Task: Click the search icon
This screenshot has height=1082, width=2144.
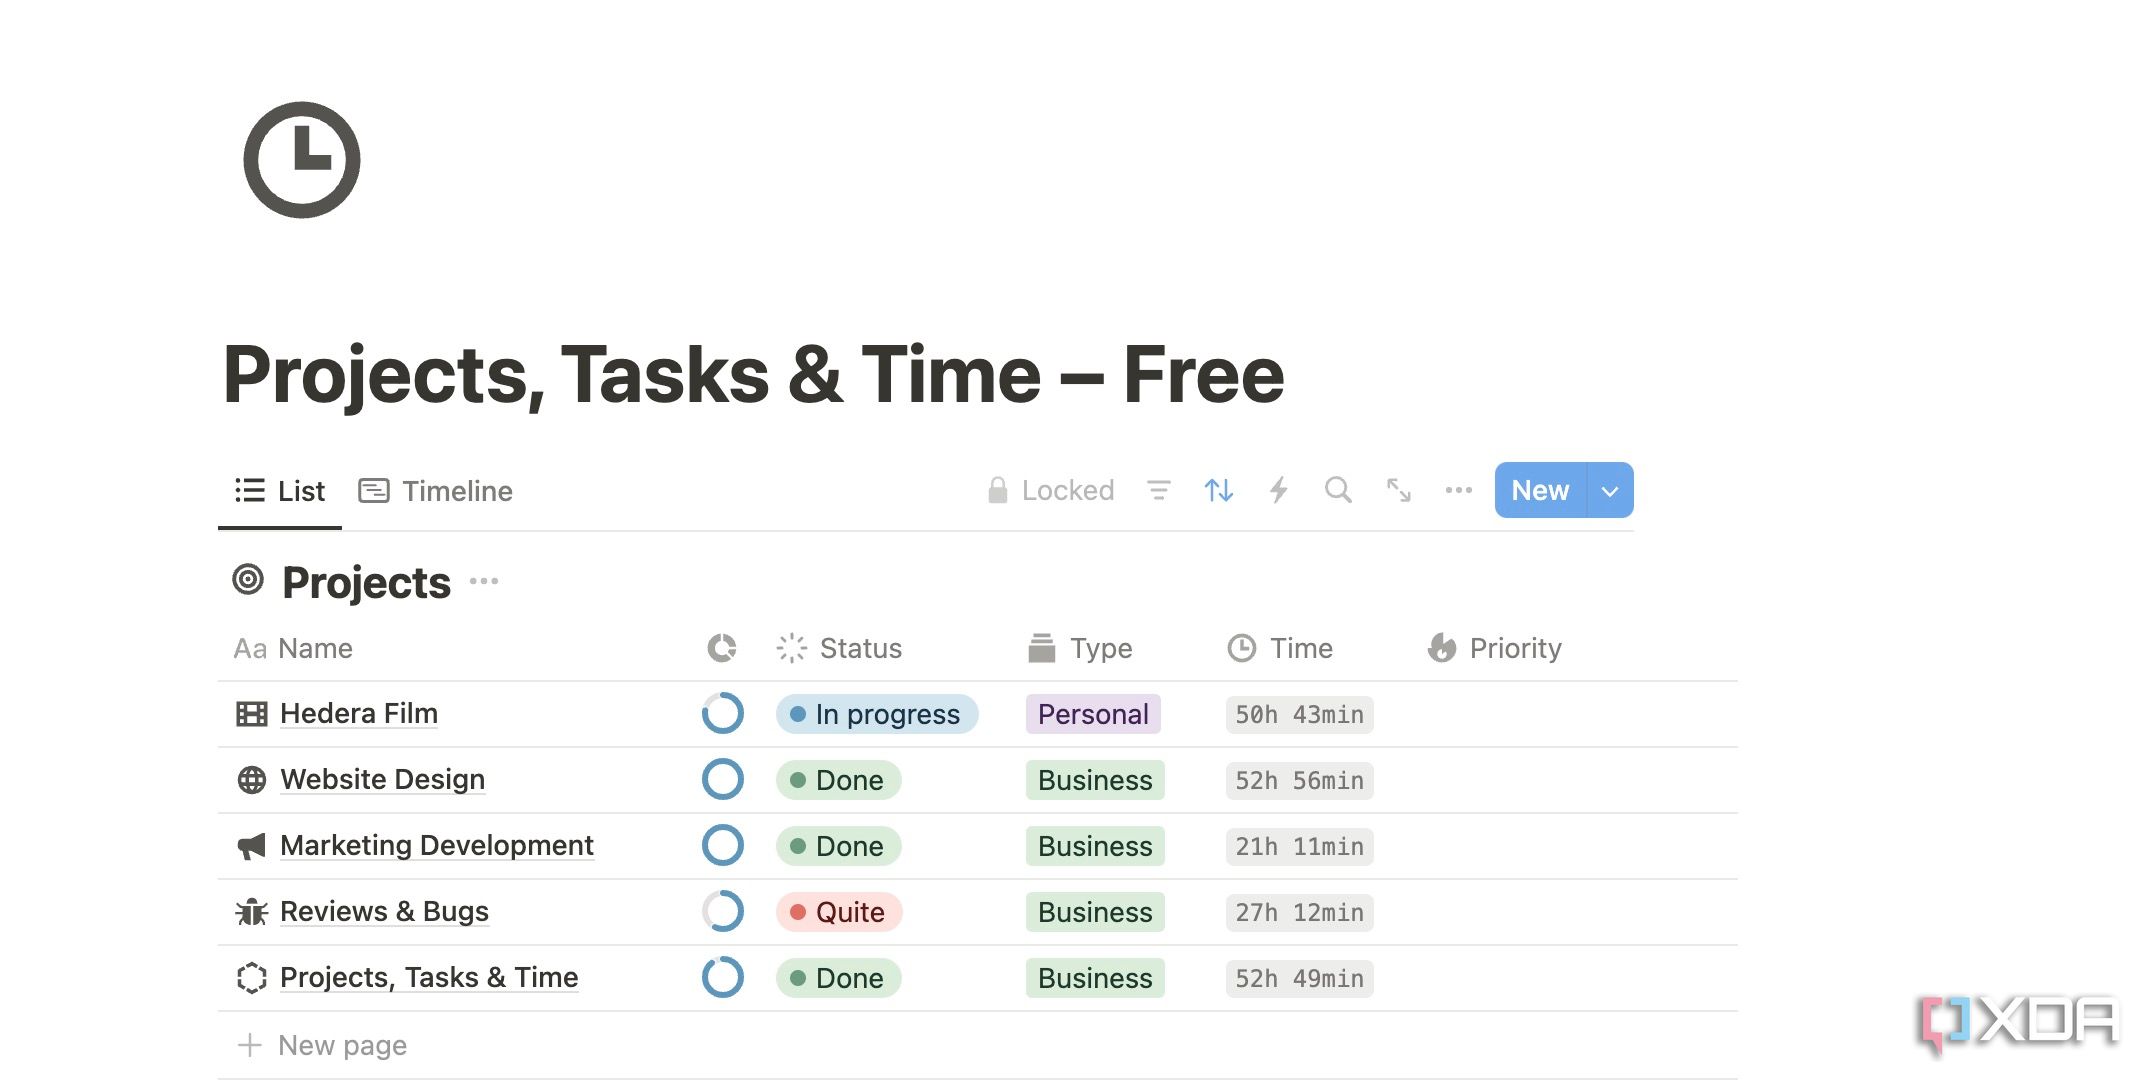Action: [1337, 490]
